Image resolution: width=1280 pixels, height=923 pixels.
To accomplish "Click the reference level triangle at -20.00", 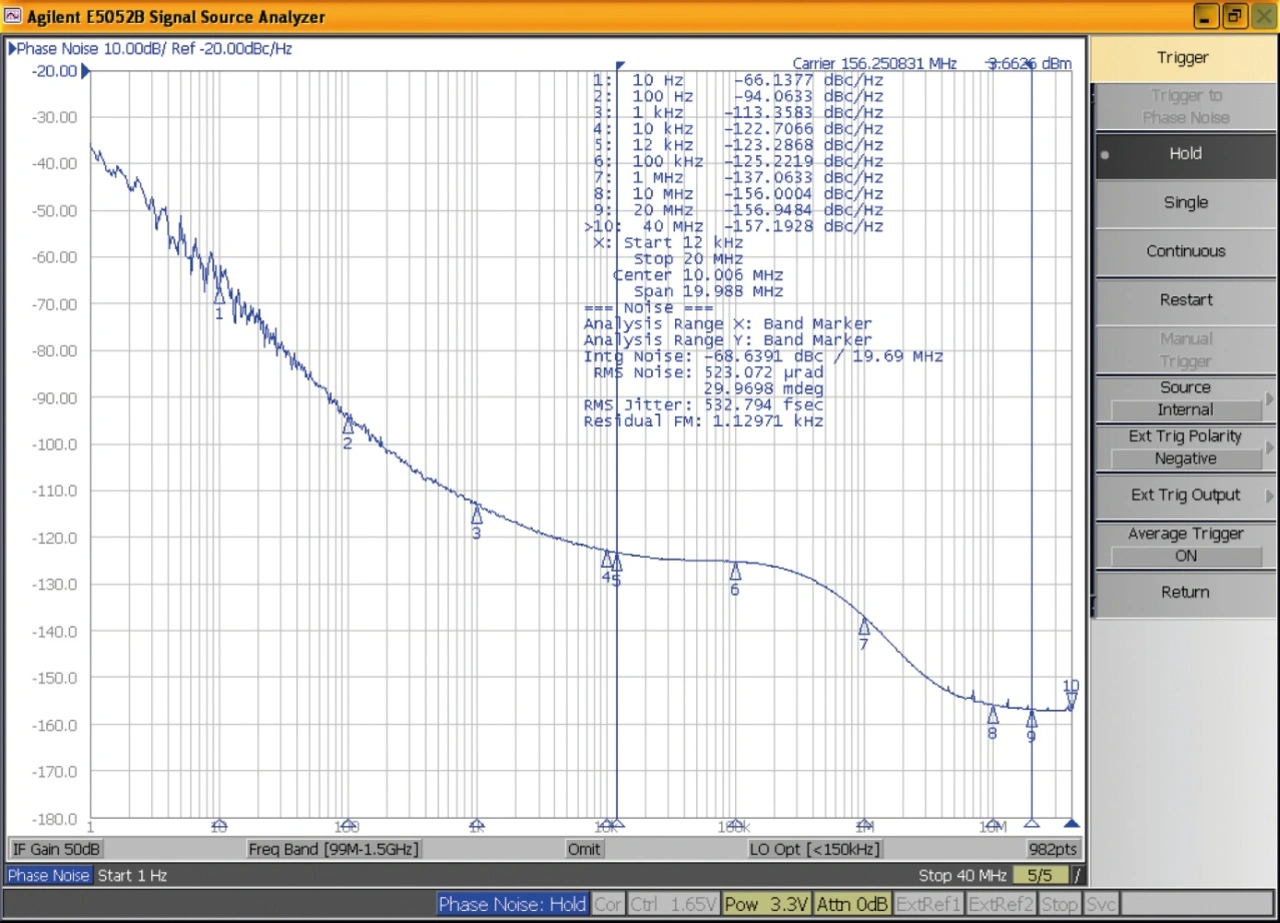I will coord(85,71).
